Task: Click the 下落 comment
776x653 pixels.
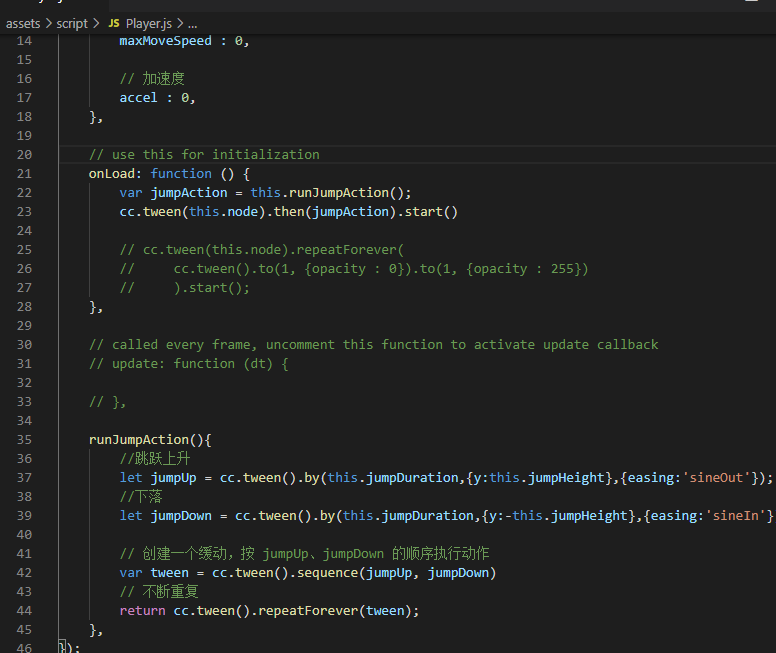Action: (141, 497)
